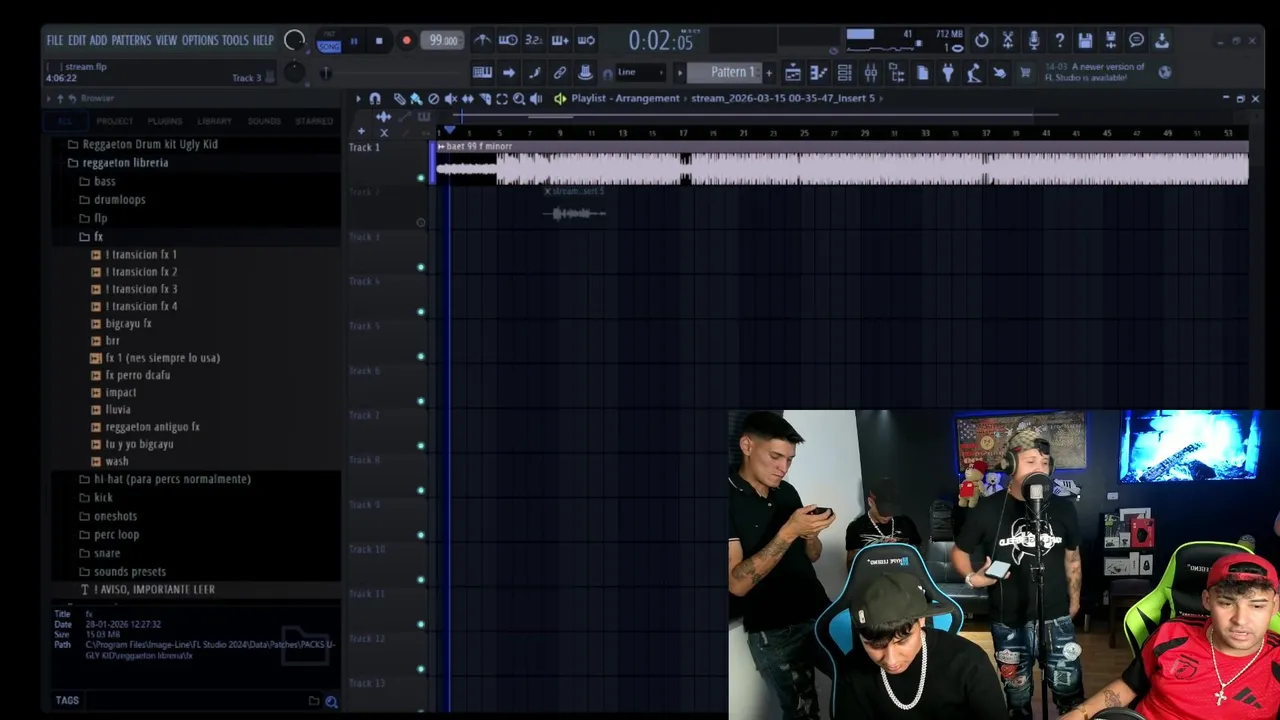Add new pattern with plus button
The image size is (1280, 720).
(x=769, y=72)
